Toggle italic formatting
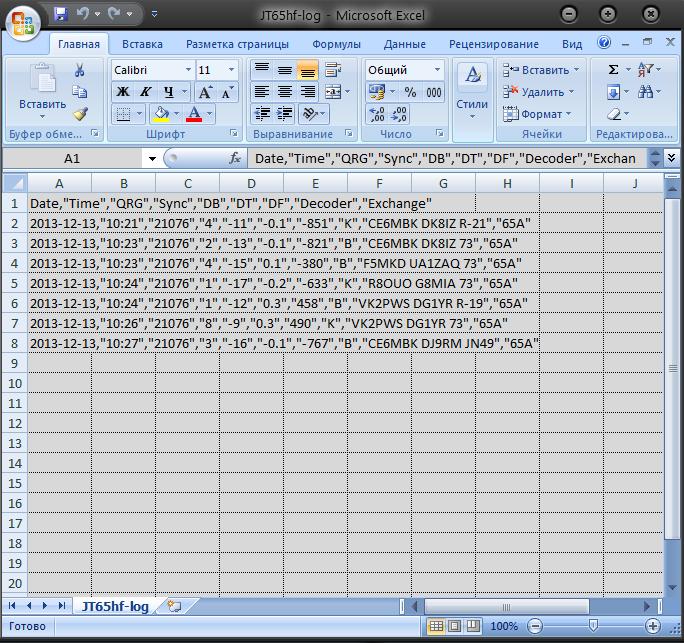This screenshot has height=643, width=684. click(x=146, y=92)
